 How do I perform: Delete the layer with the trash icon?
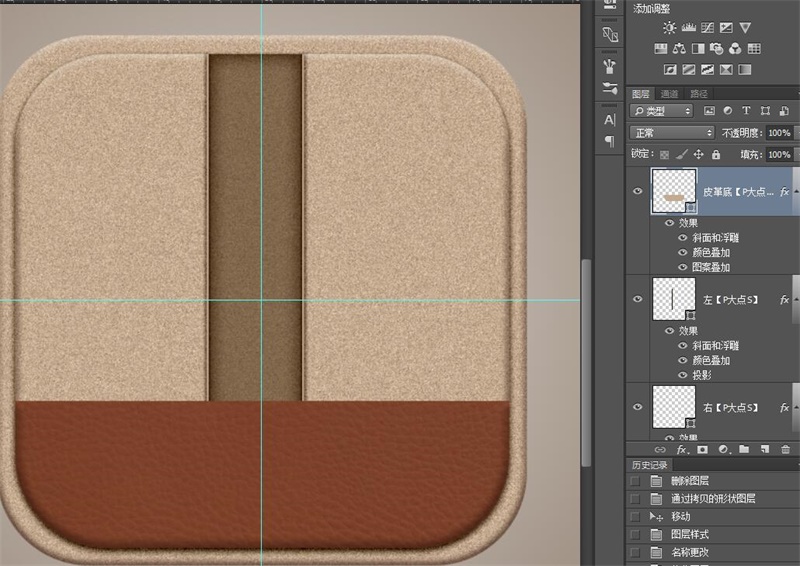(786, 449)
